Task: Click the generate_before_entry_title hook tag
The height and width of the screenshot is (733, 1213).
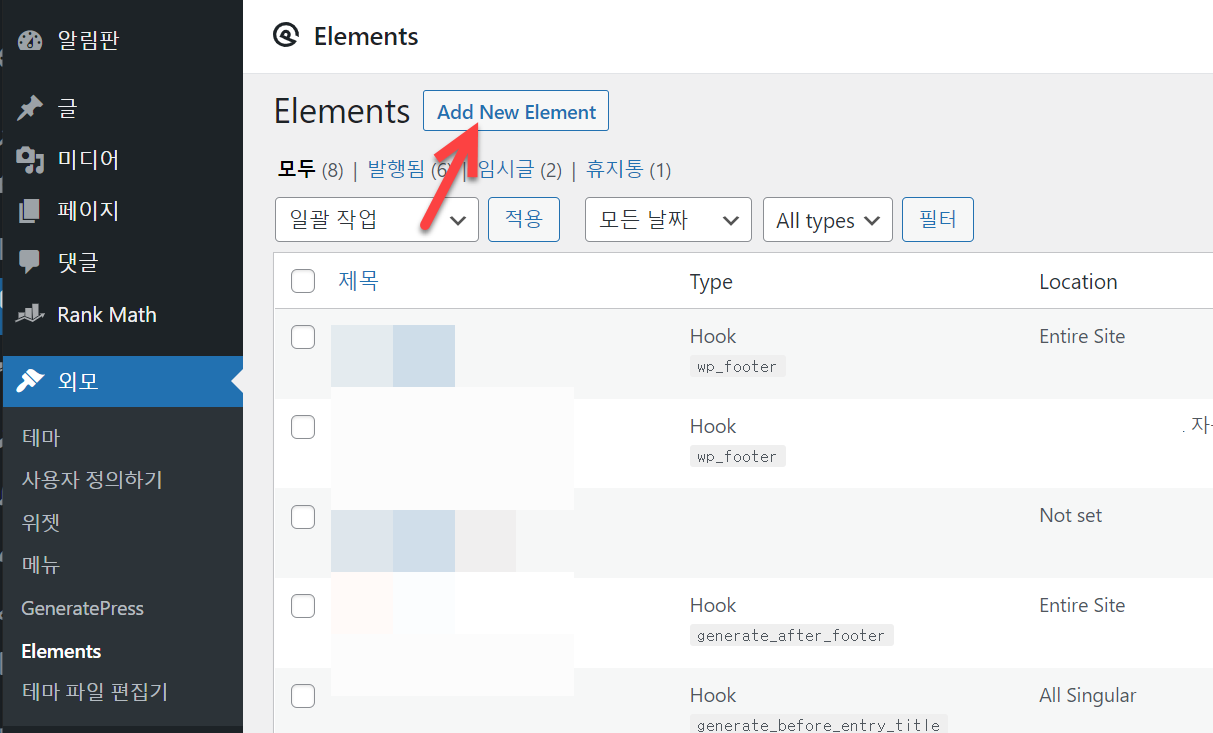Action: click(819, 724)
